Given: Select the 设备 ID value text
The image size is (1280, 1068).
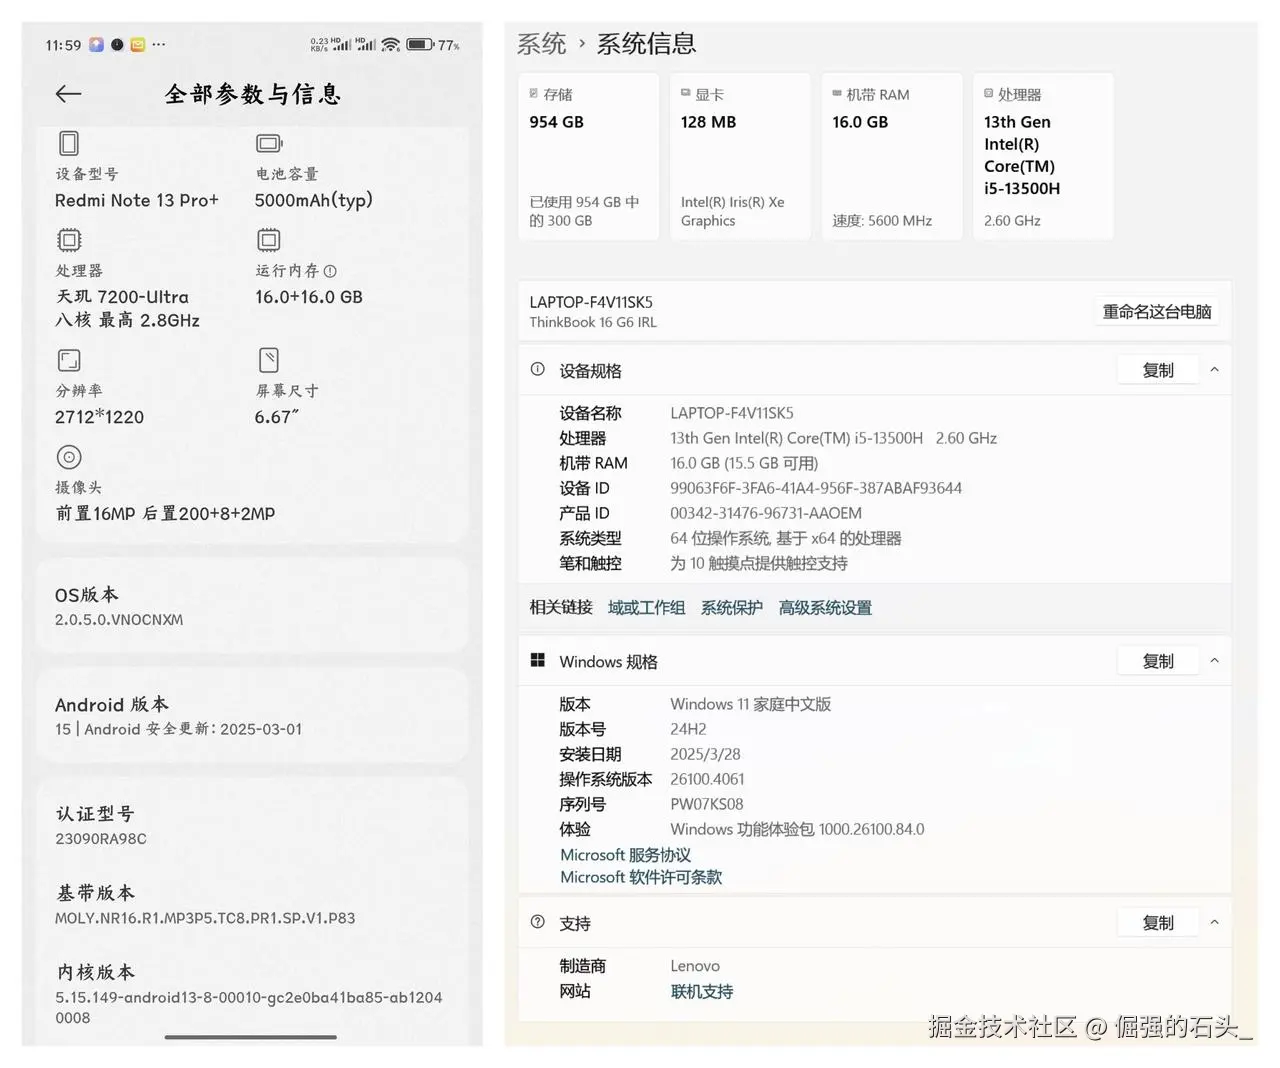Looking at the screenshot, I should (x=816, y=488).
